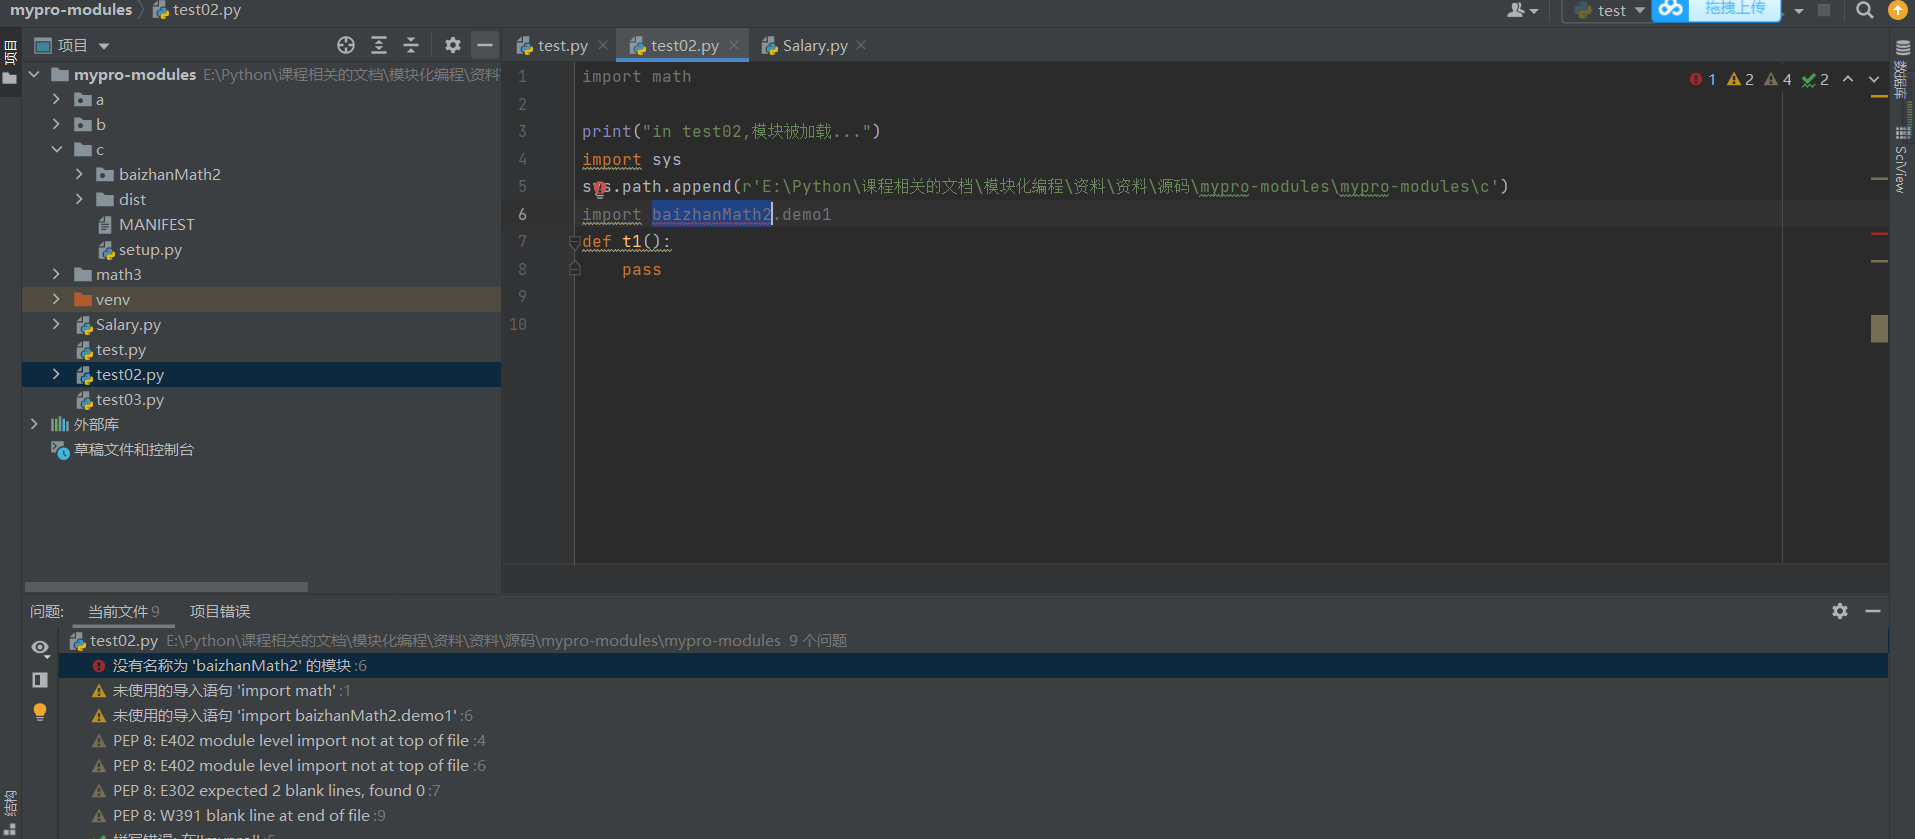Viewport: 1915px width, 839px height.
Task: Close the test02.py editor tab
Action: 734,45
